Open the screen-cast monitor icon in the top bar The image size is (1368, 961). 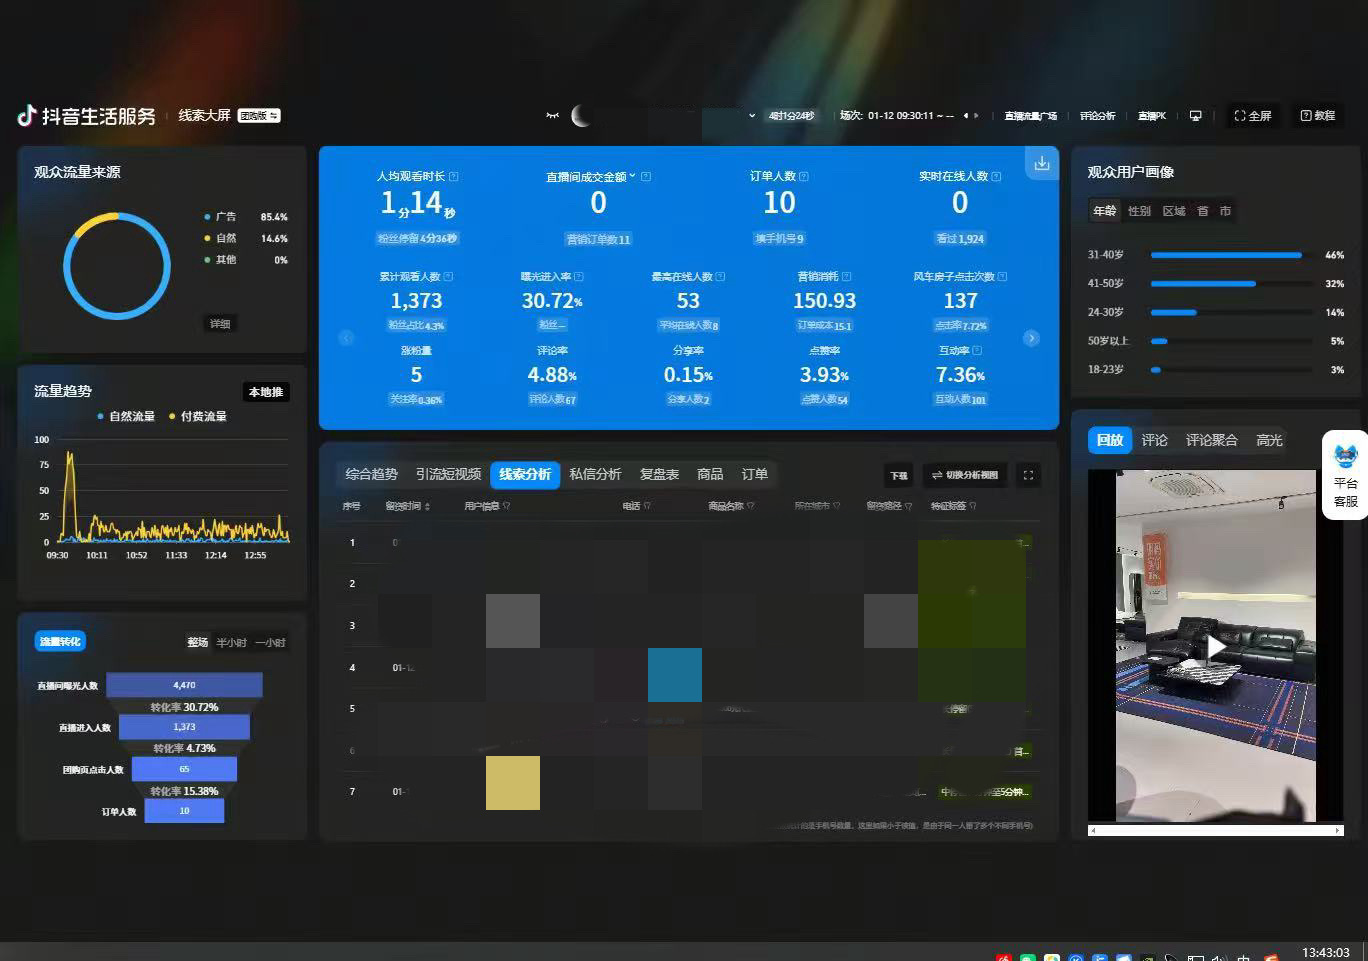click(x=1195, y=116)
